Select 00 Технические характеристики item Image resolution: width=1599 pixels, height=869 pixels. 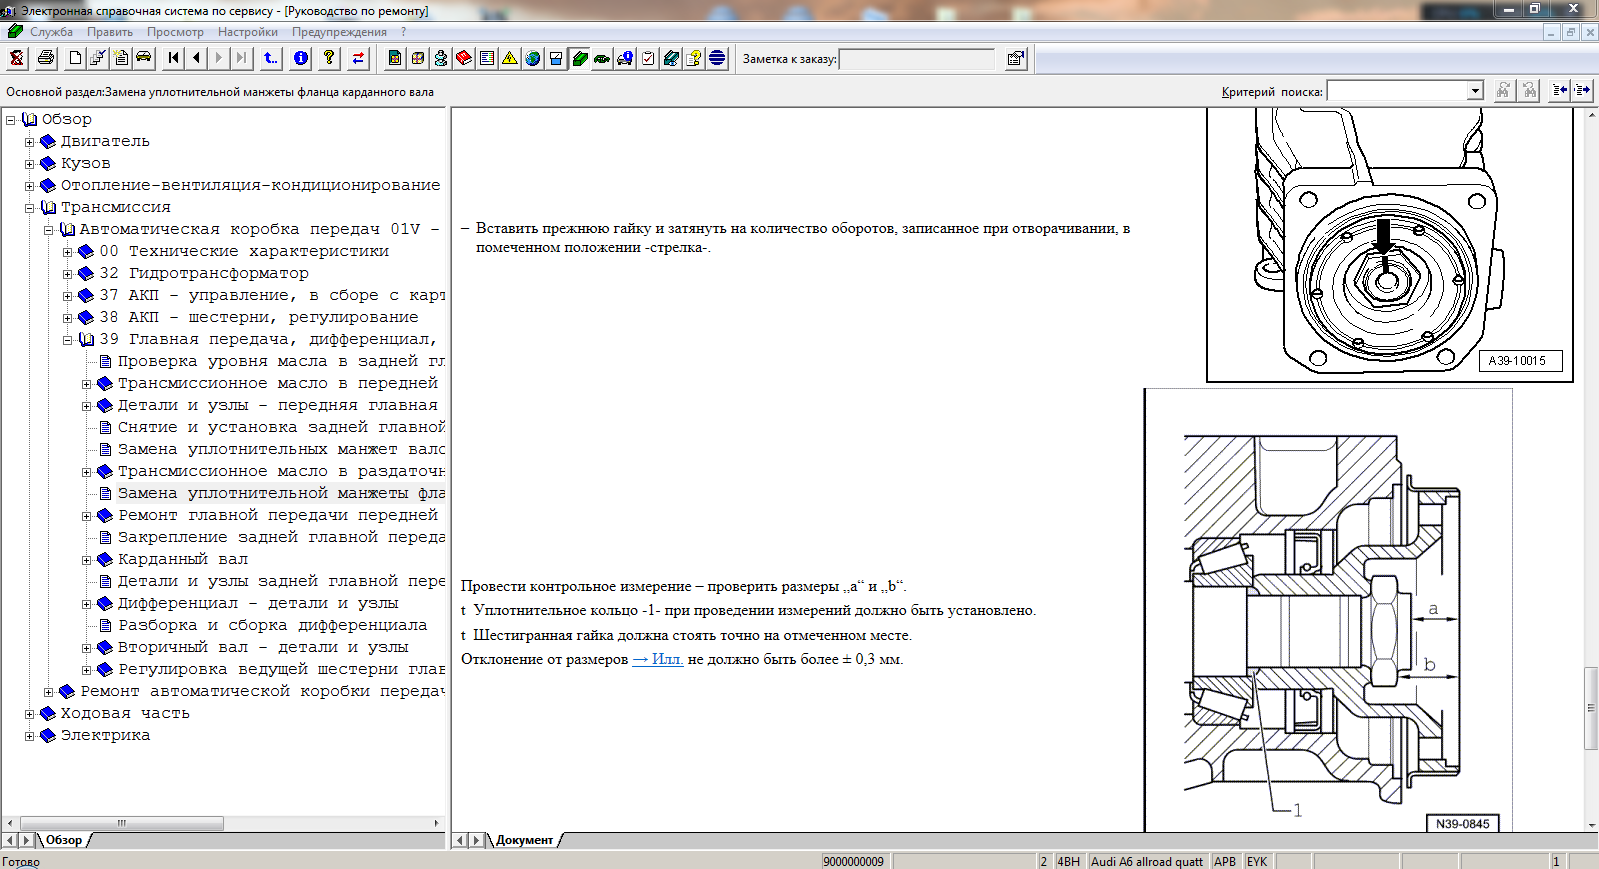tap(244, 251)
